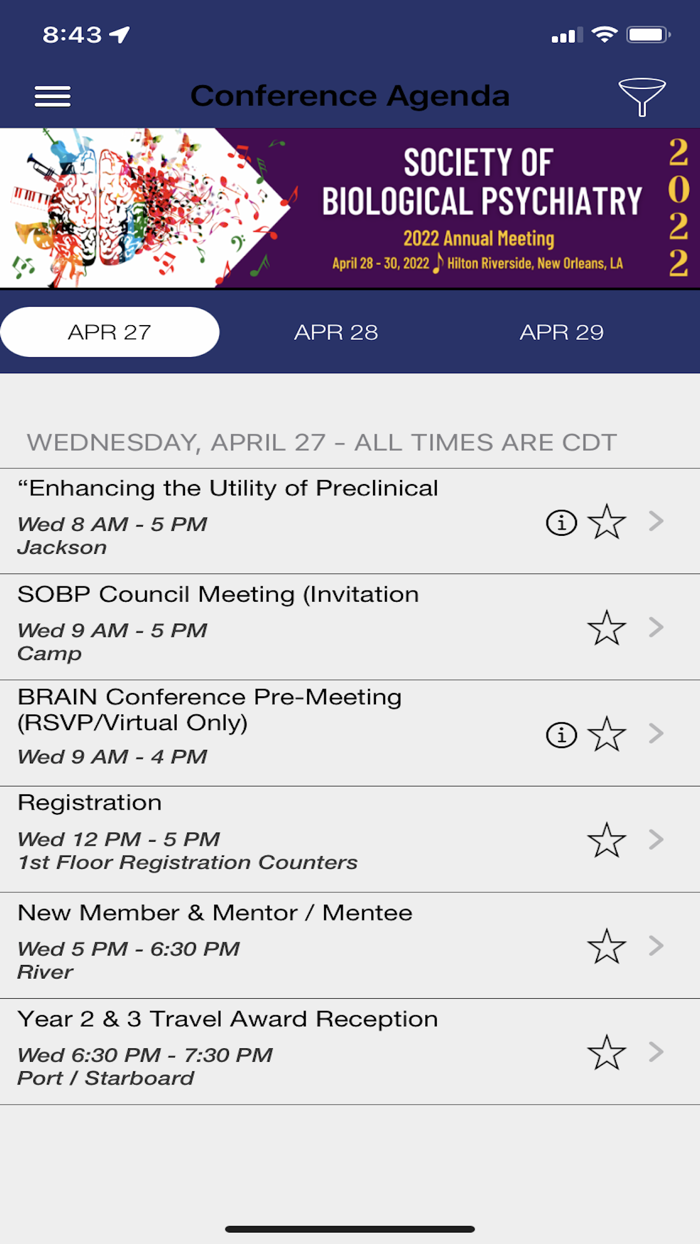Star the Year 2 & 3 Travel Award Reception
This screenshot has height=1244, width=700.
(607, 1052)
